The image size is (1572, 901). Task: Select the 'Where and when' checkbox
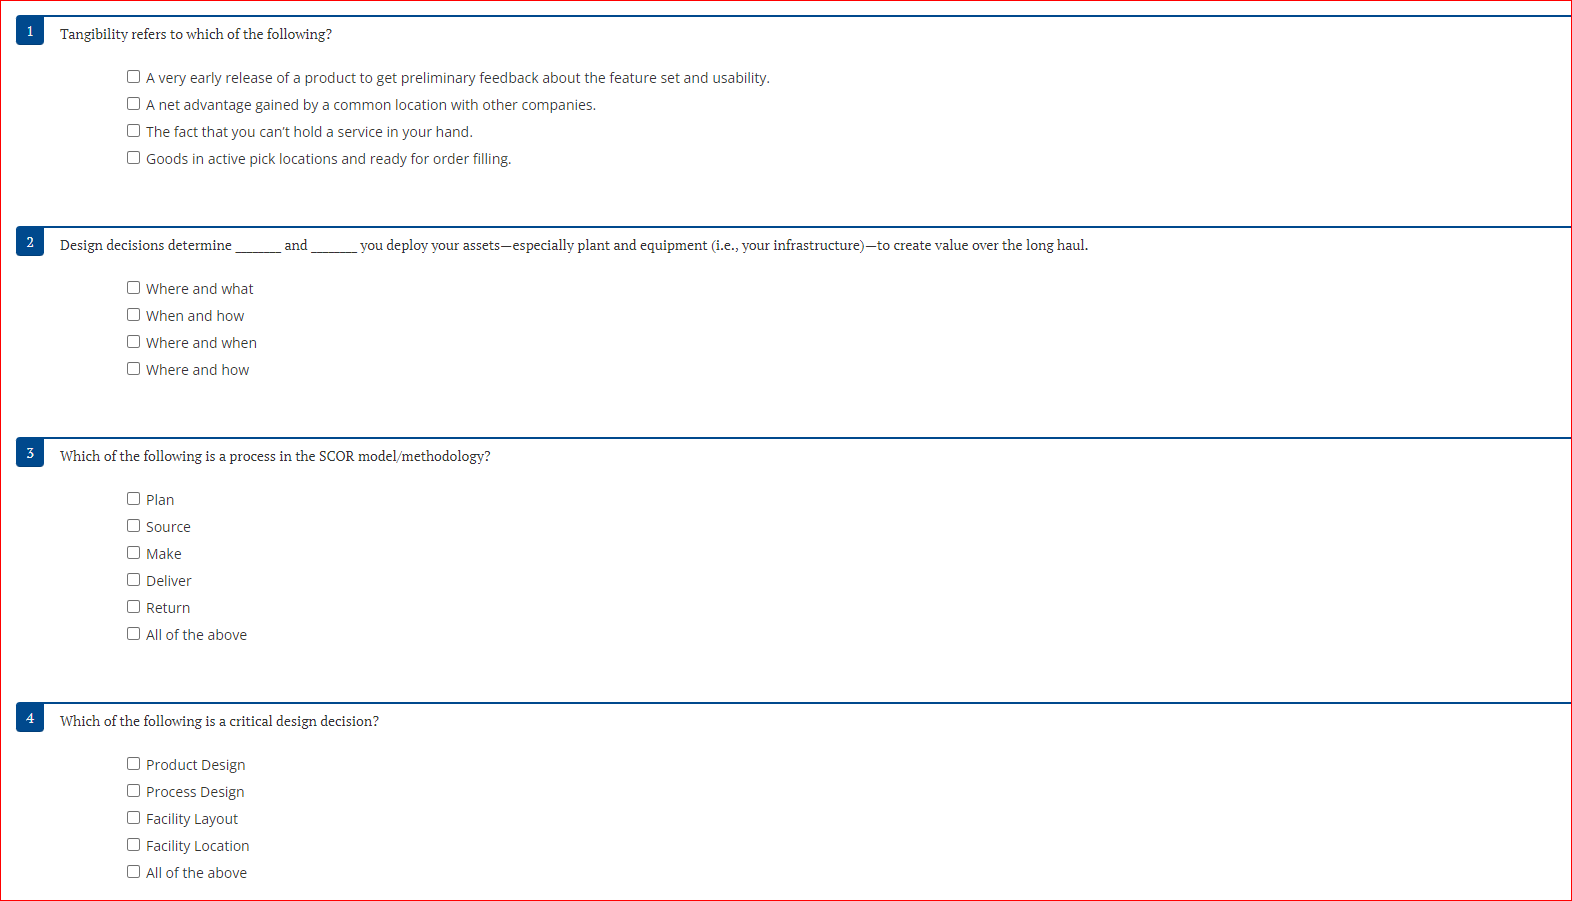(x=133, y=342)
